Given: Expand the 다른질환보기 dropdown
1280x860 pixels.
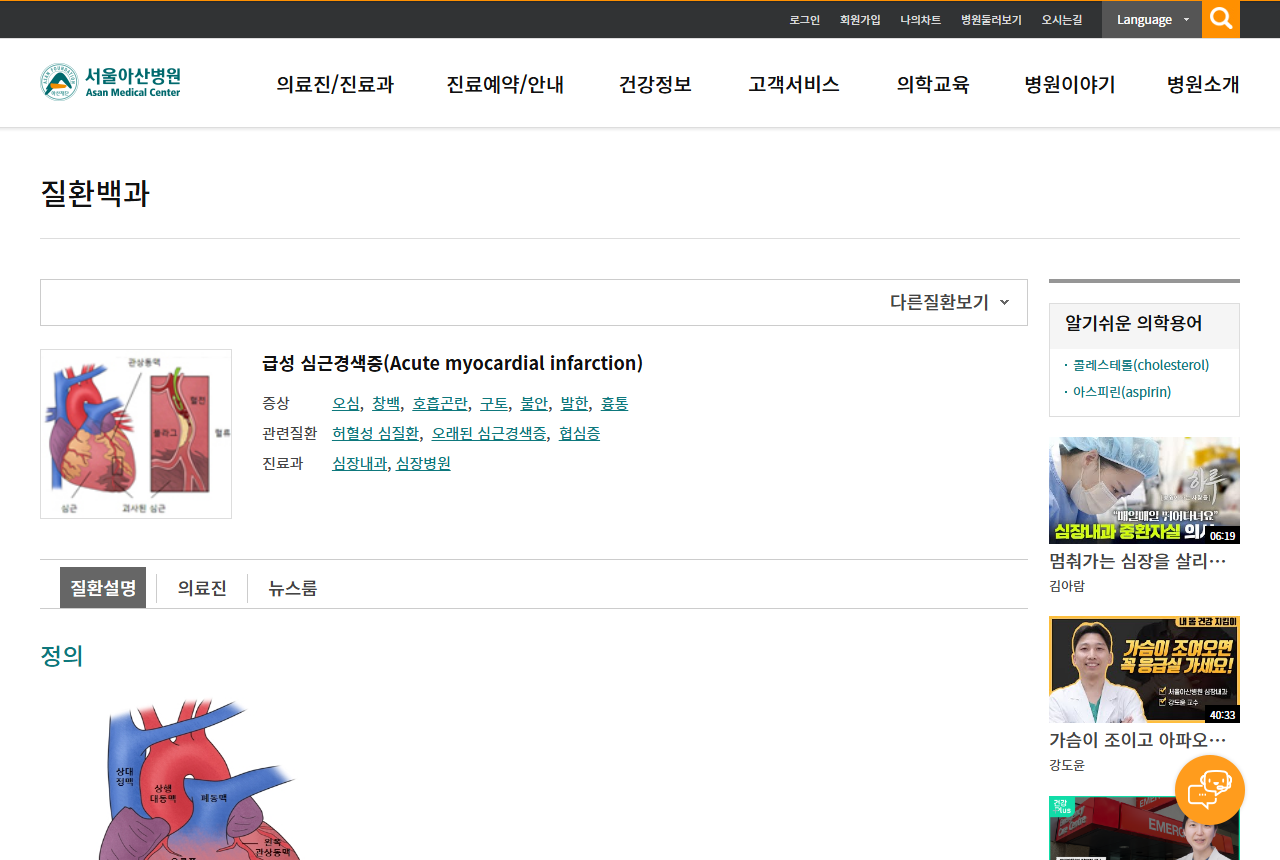Looking at the screenshot, I should [950, 302].
